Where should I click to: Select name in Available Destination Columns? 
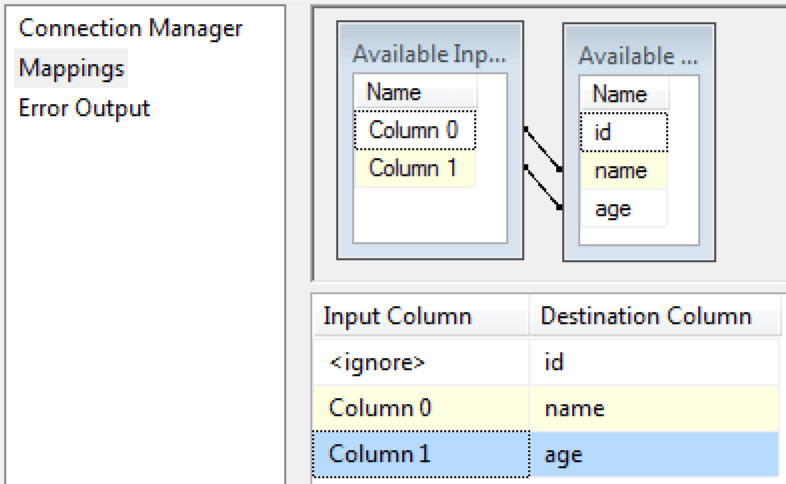click(x=623, y=171)
